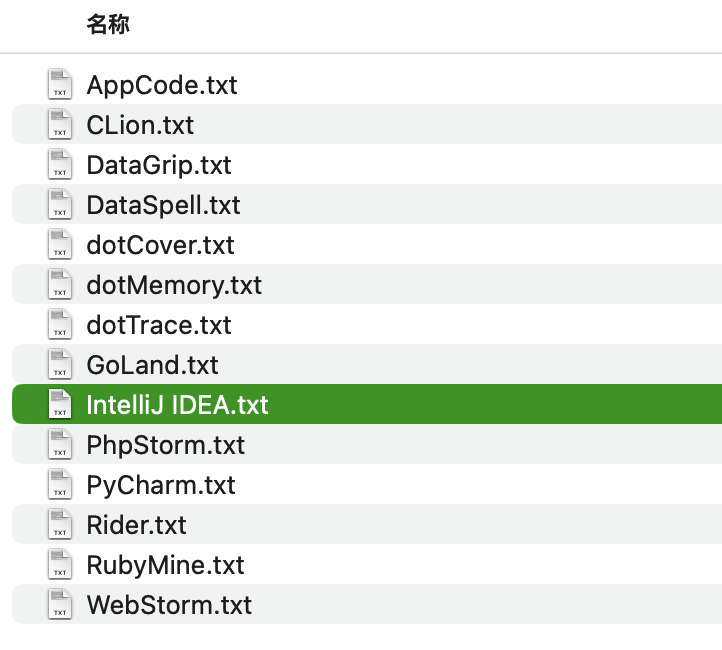
Task: Select the GoLand.txt file name
Action: tap(152, 366)
